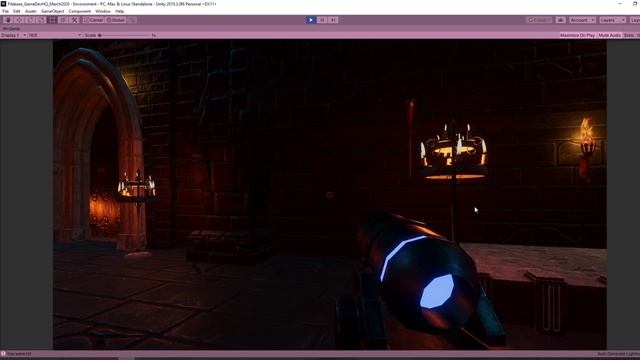Adjust the Game view Scale slider
Screen dimensions: 640x360
(x=124, y=36)
